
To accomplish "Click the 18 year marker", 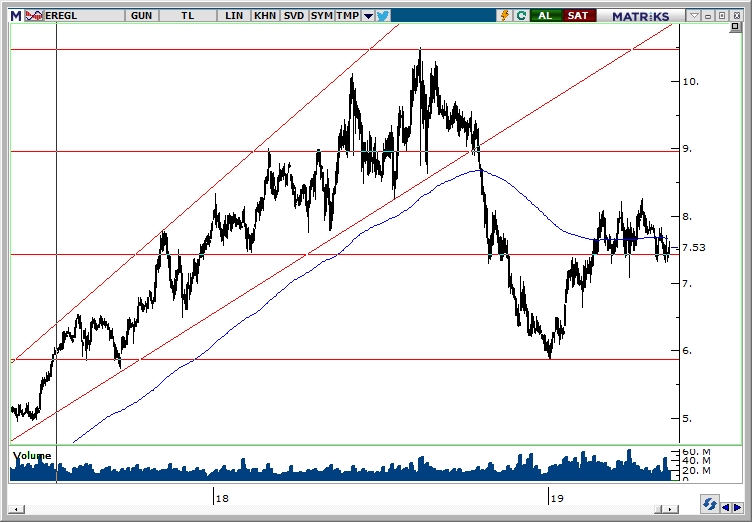I will (222, 498).
